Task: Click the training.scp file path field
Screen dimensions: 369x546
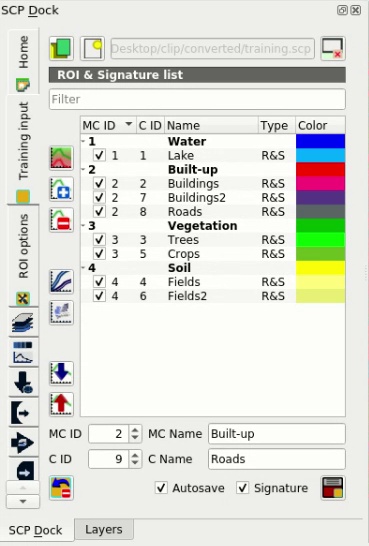Action: coord(212,48)
